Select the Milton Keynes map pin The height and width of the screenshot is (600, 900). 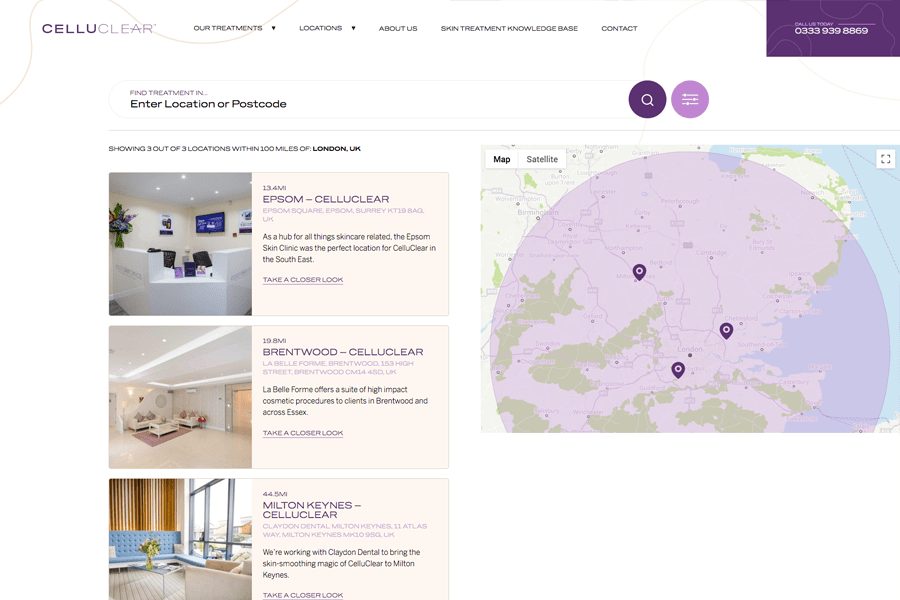(639, 272)
